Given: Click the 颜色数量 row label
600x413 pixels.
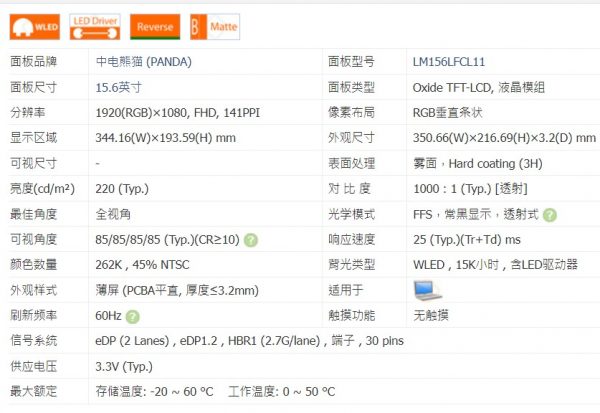Looking at the screenshot, I should [33, 265].
